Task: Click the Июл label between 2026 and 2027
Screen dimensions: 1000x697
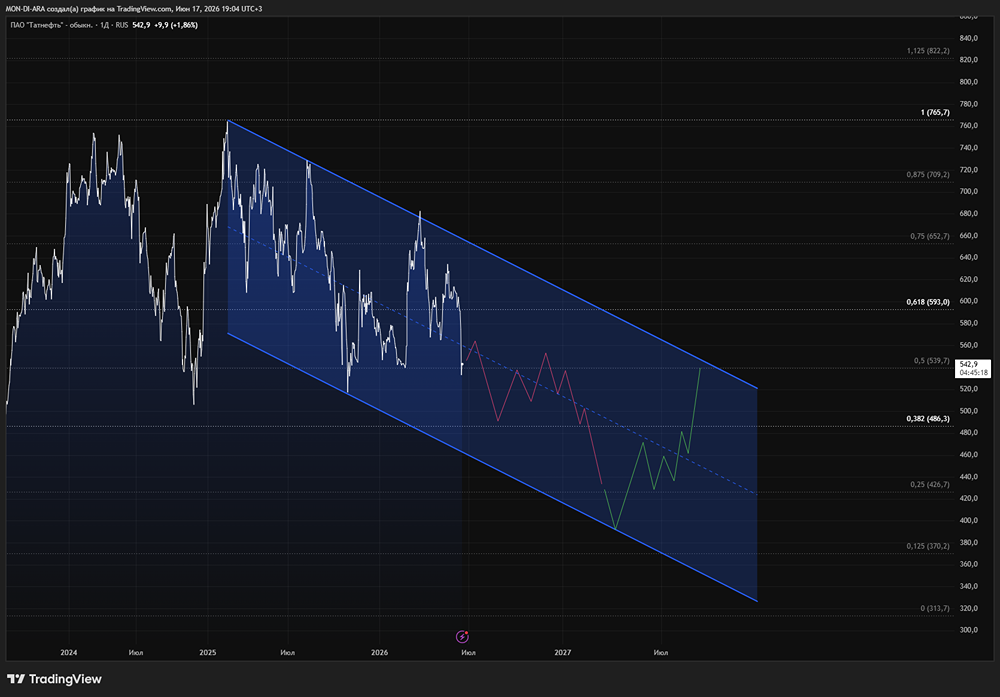Action: click(469, 652)
